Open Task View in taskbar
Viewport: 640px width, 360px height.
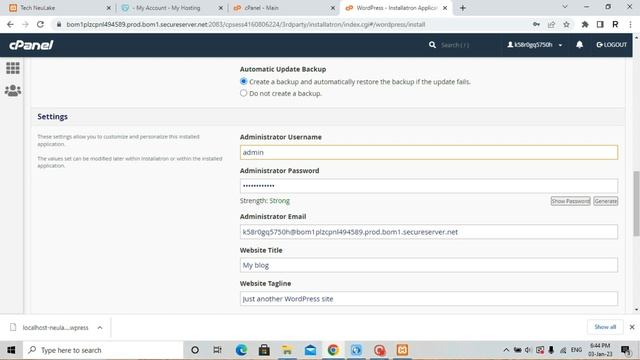coord(218,350)
